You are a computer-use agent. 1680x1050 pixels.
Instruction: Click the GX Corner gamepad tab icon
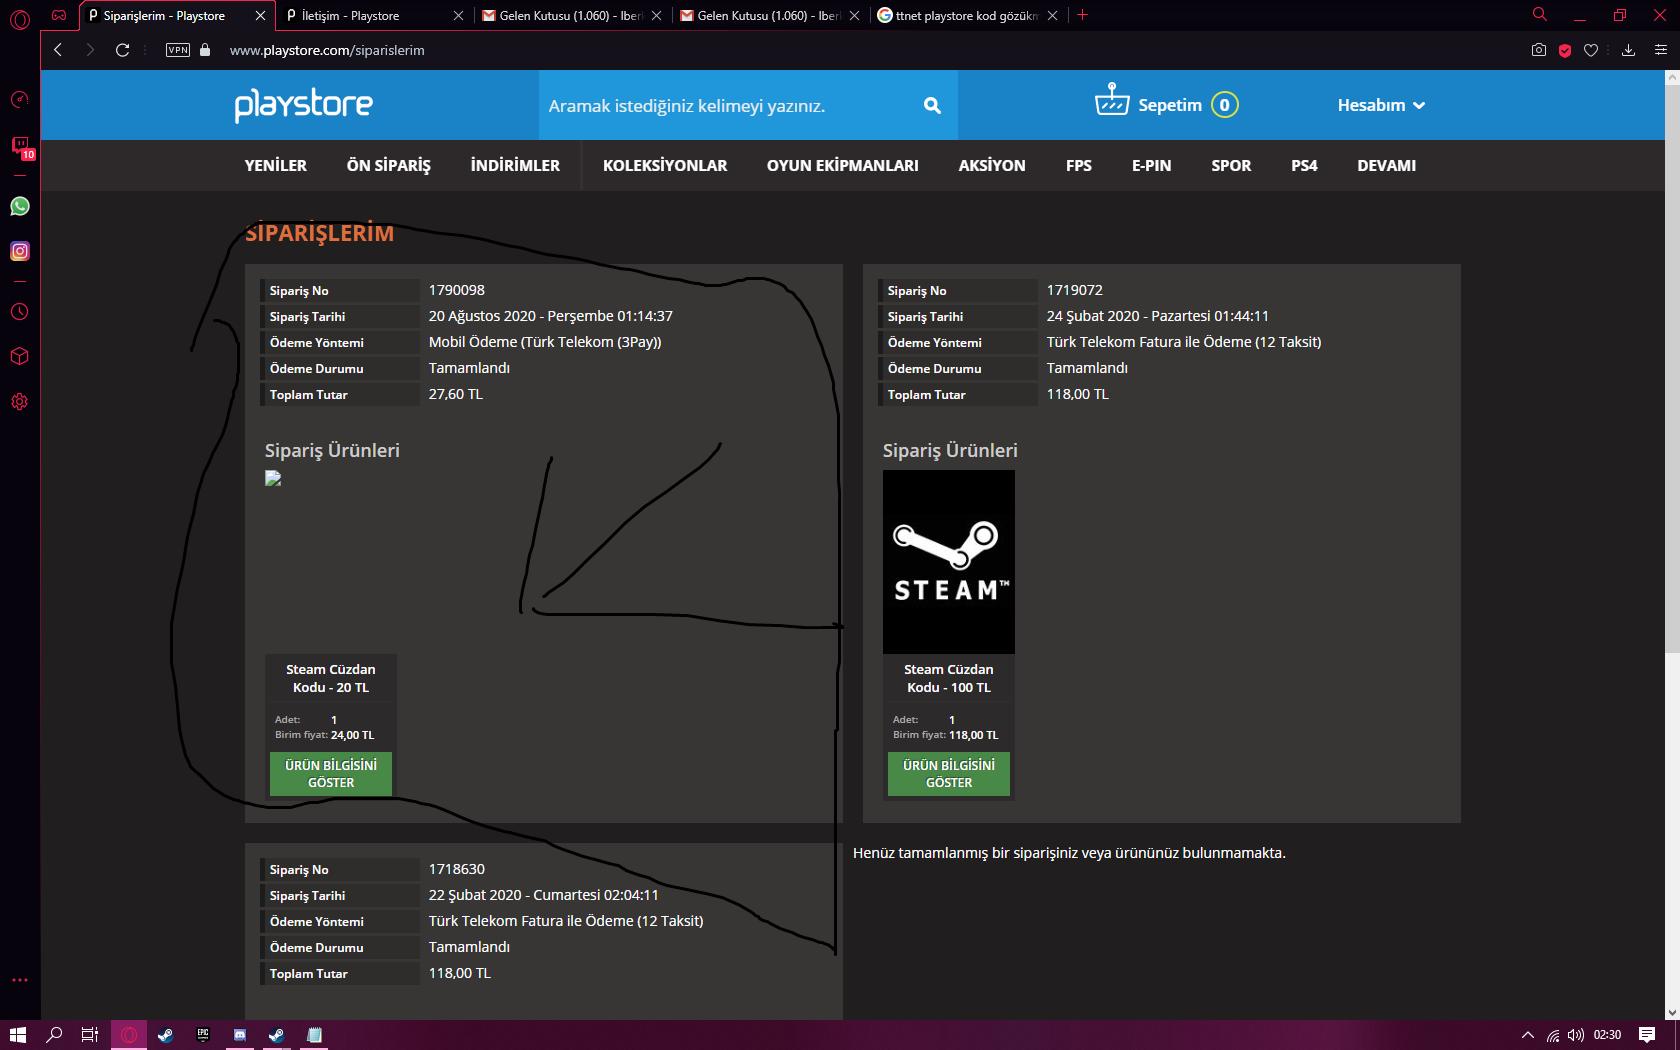point(59,15)
